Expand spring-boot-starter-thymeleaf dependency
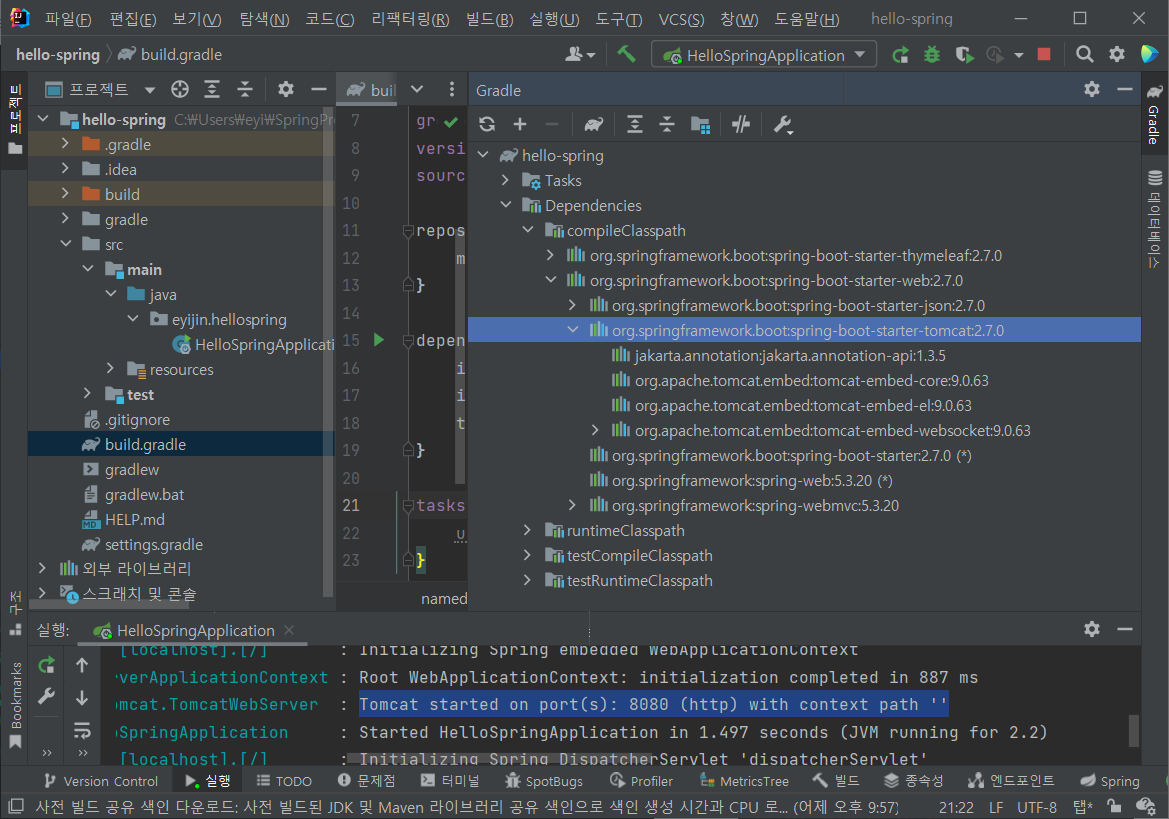1169x819 pixels. point(550,255)
